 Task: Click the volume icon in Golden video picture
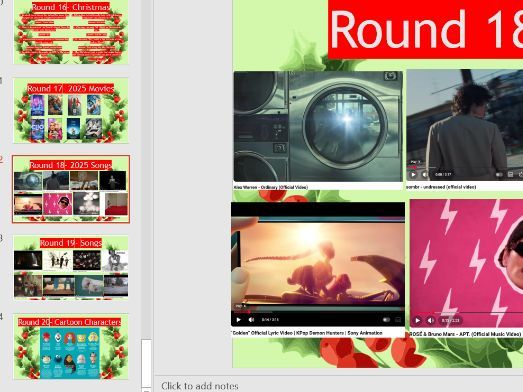click(251, 320)
